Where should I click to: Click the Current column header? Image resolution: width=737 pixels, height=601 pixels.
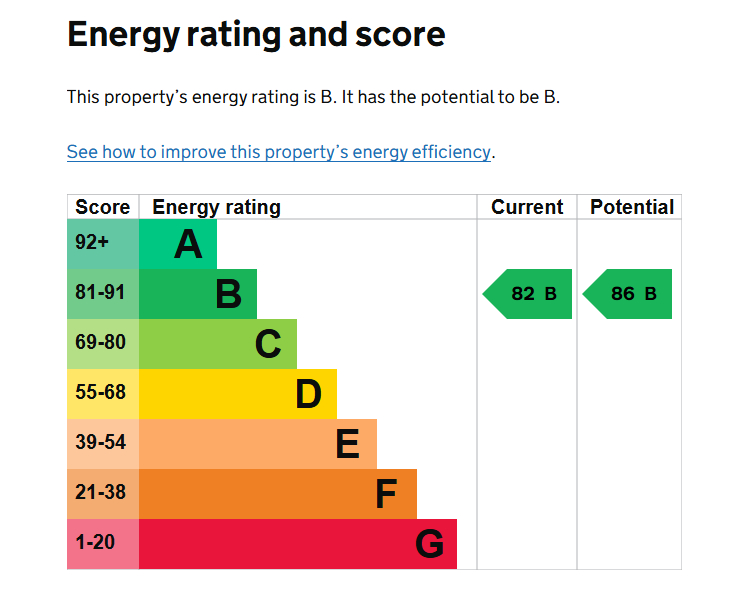coord(527,207)
